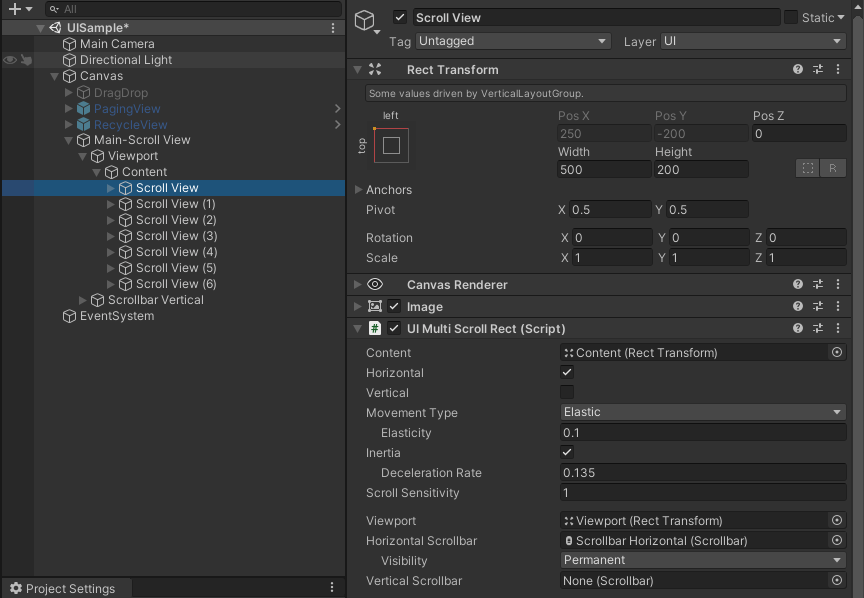Open Image component help reference

tap(797, 306)
